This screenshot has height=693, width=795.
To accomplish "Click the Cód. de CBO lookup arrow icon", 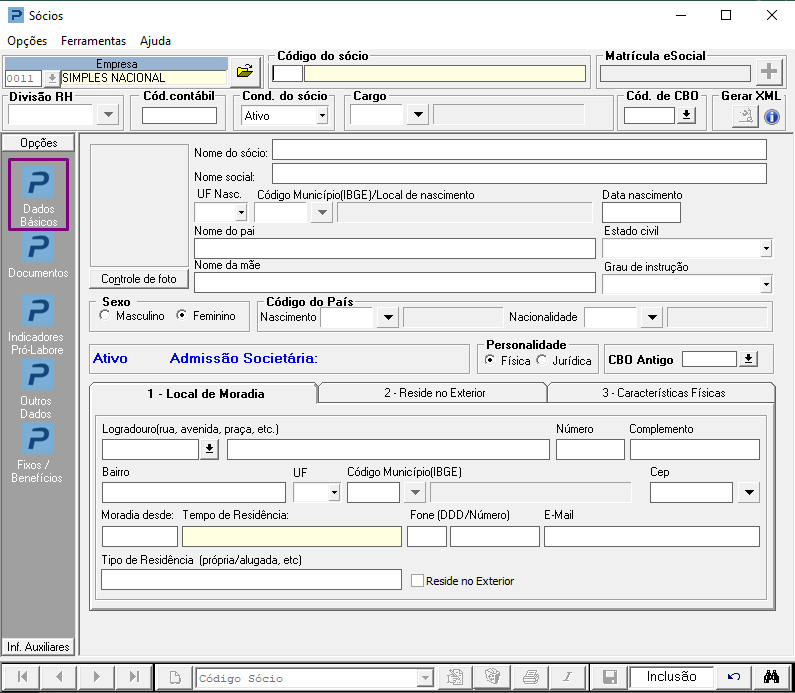I will [686, 116].
